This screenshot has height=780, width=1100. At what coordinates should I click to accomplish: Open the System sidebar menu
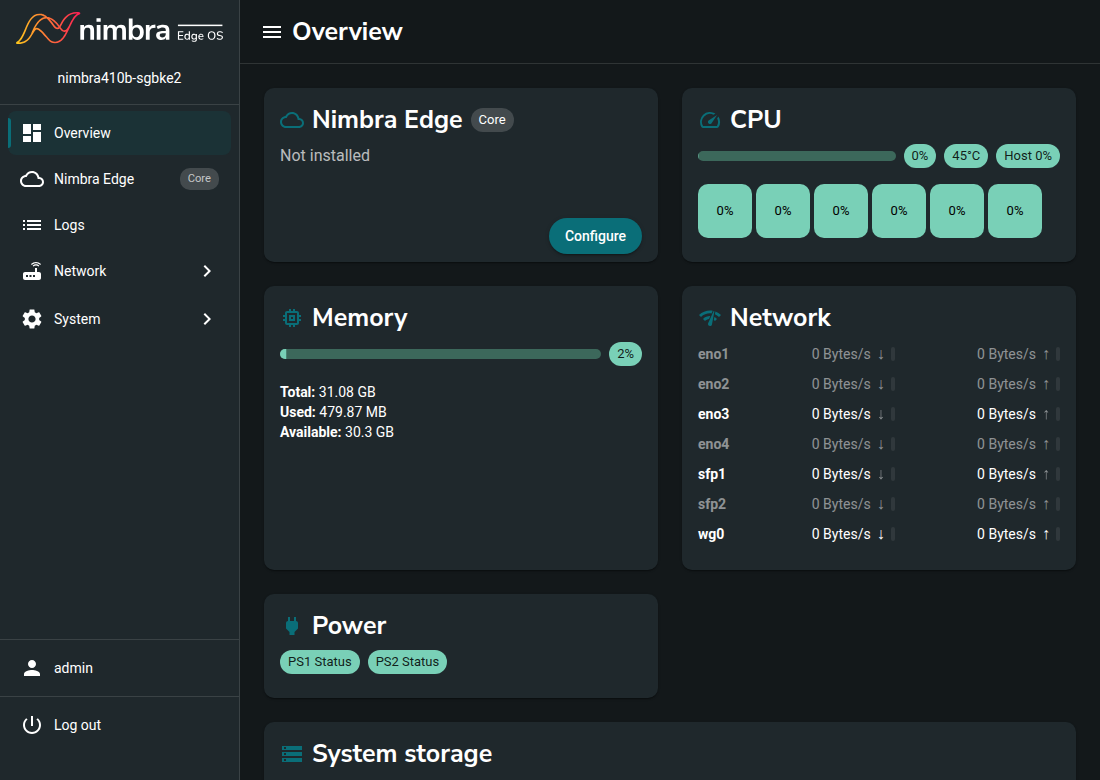click(x=119, y=319)
